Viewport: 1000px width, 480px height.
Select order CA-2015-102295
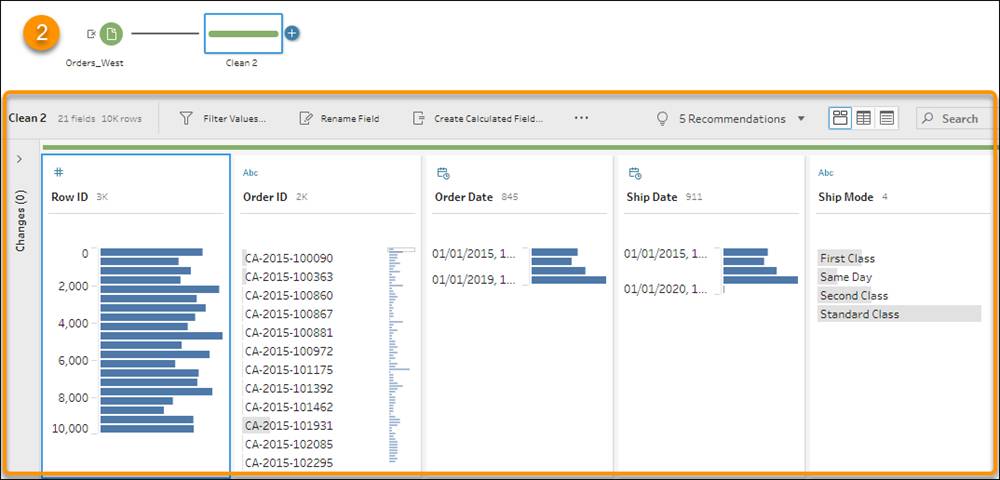289,462
